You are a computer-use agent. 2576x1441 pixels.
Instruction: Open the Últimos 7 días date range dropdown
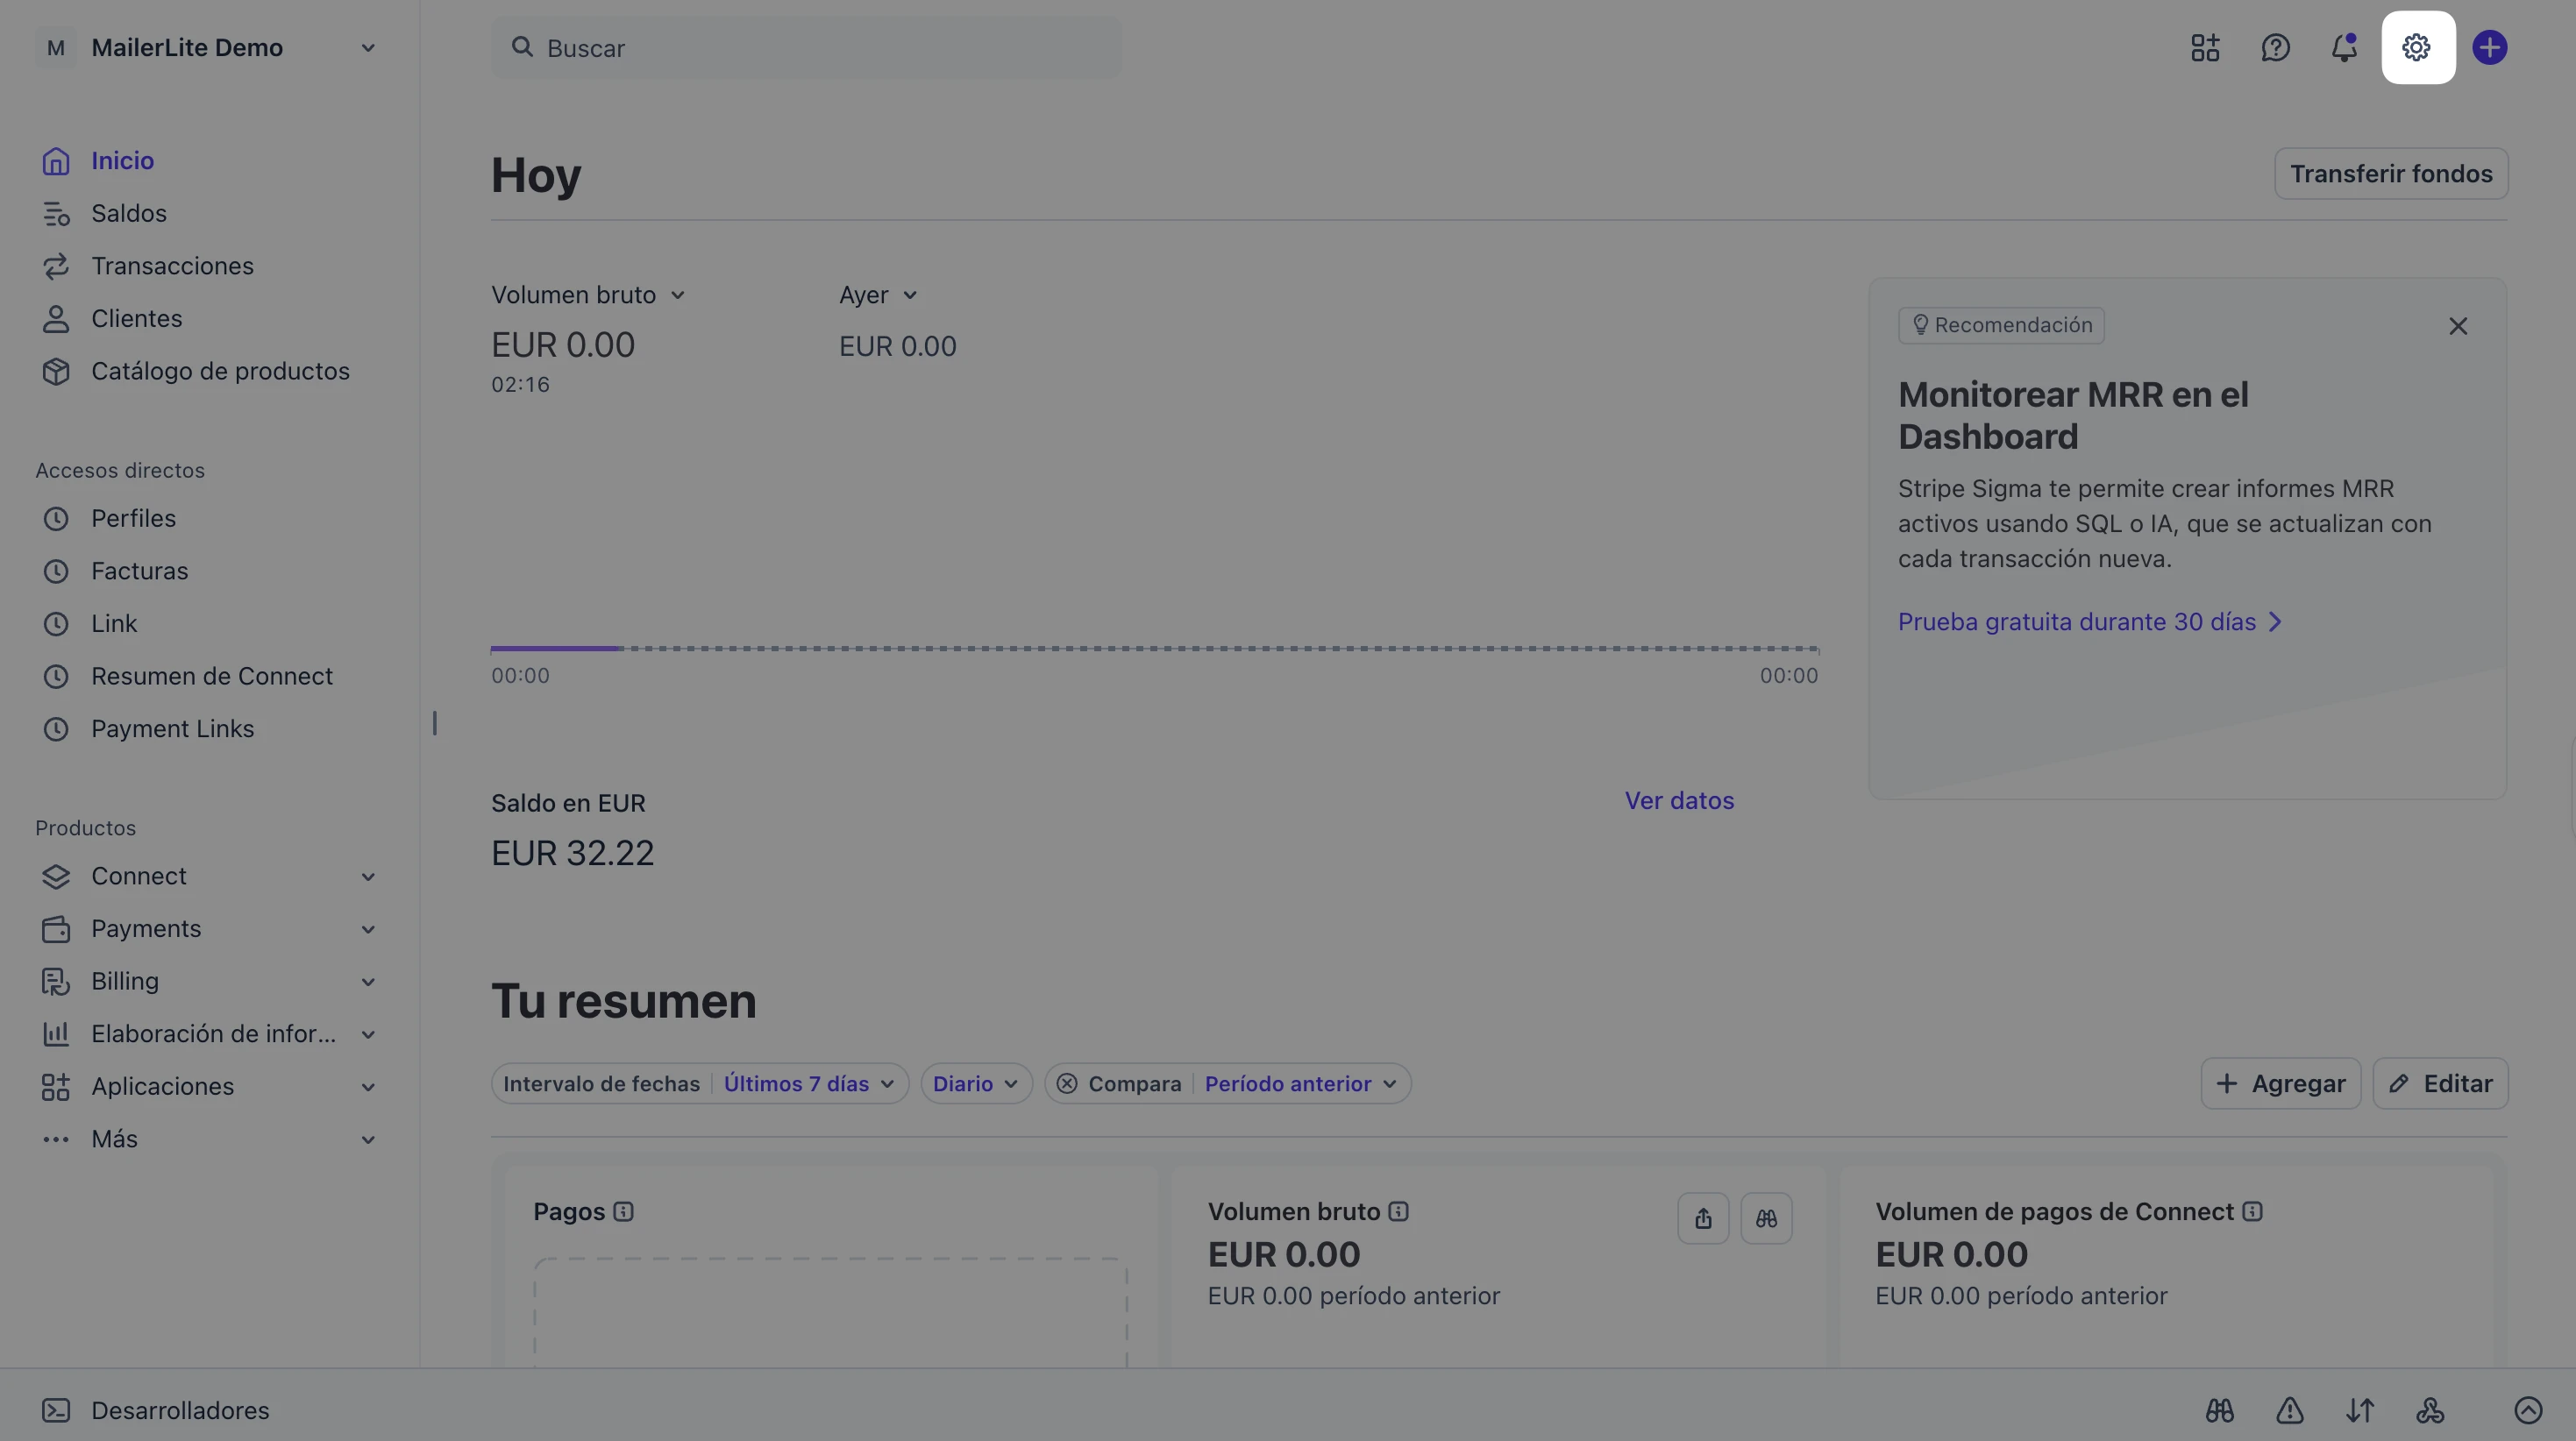tap(808, 1084)
